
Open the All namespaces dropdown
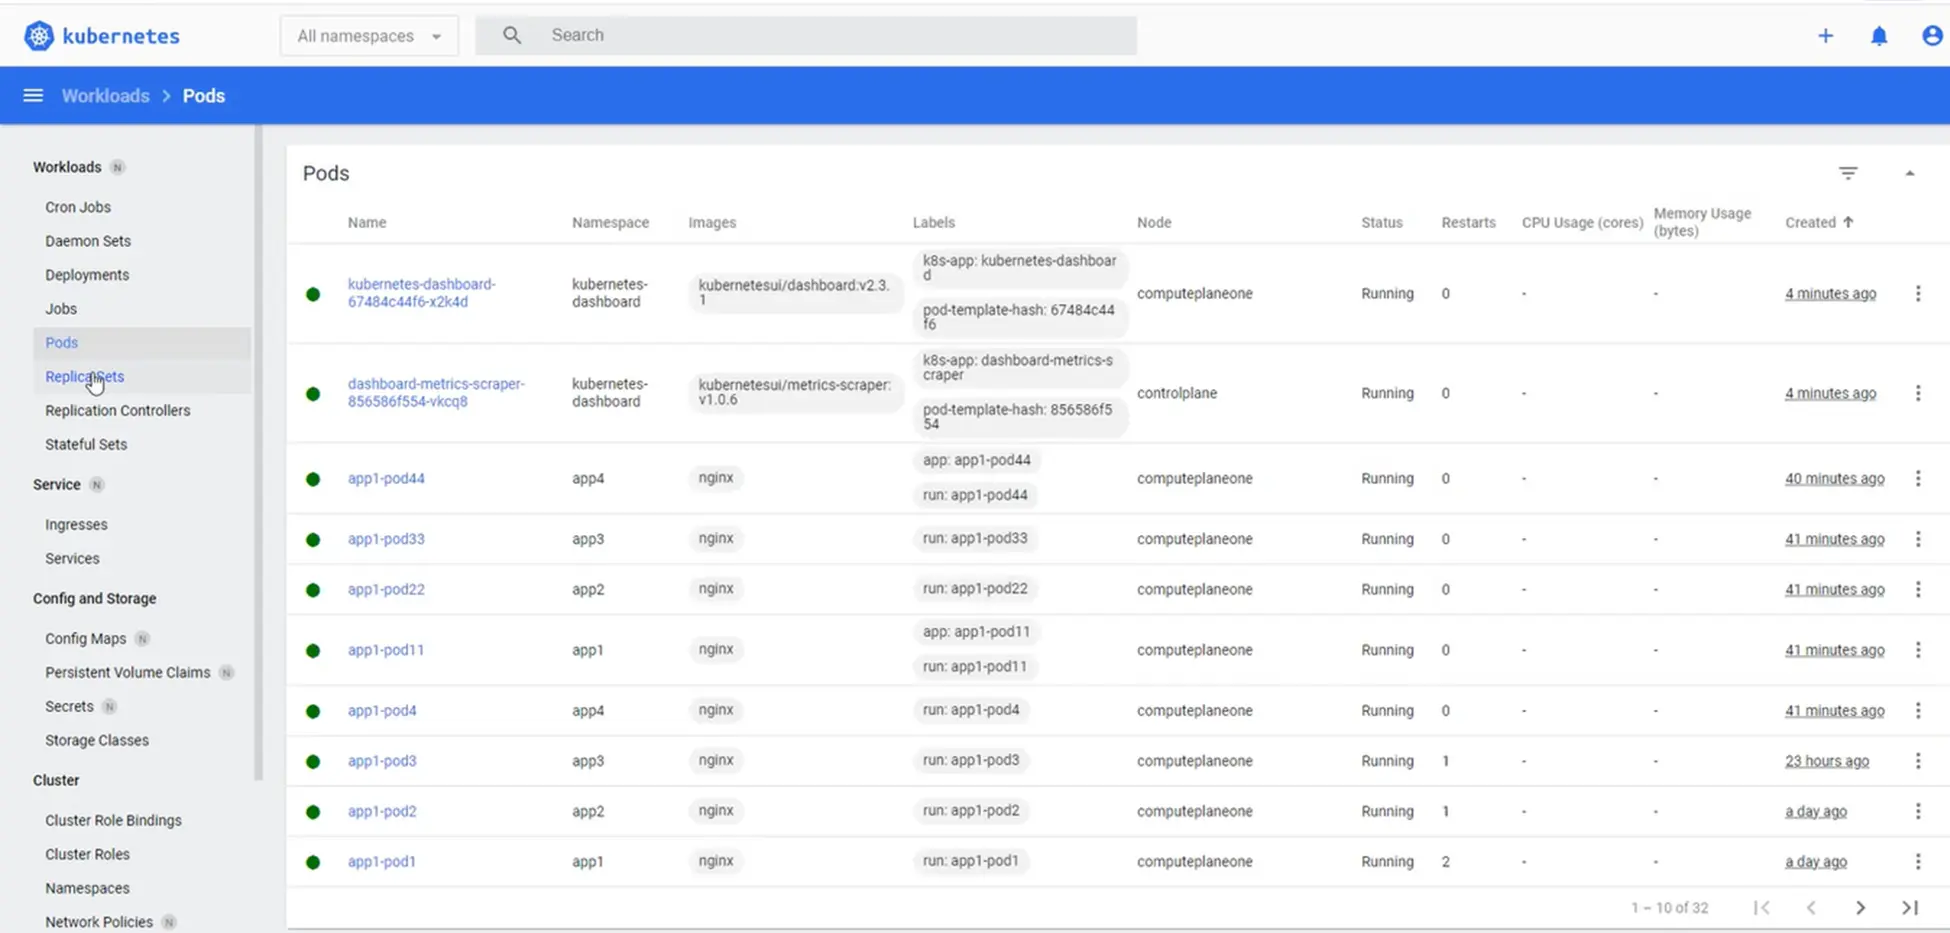[368, 35]
